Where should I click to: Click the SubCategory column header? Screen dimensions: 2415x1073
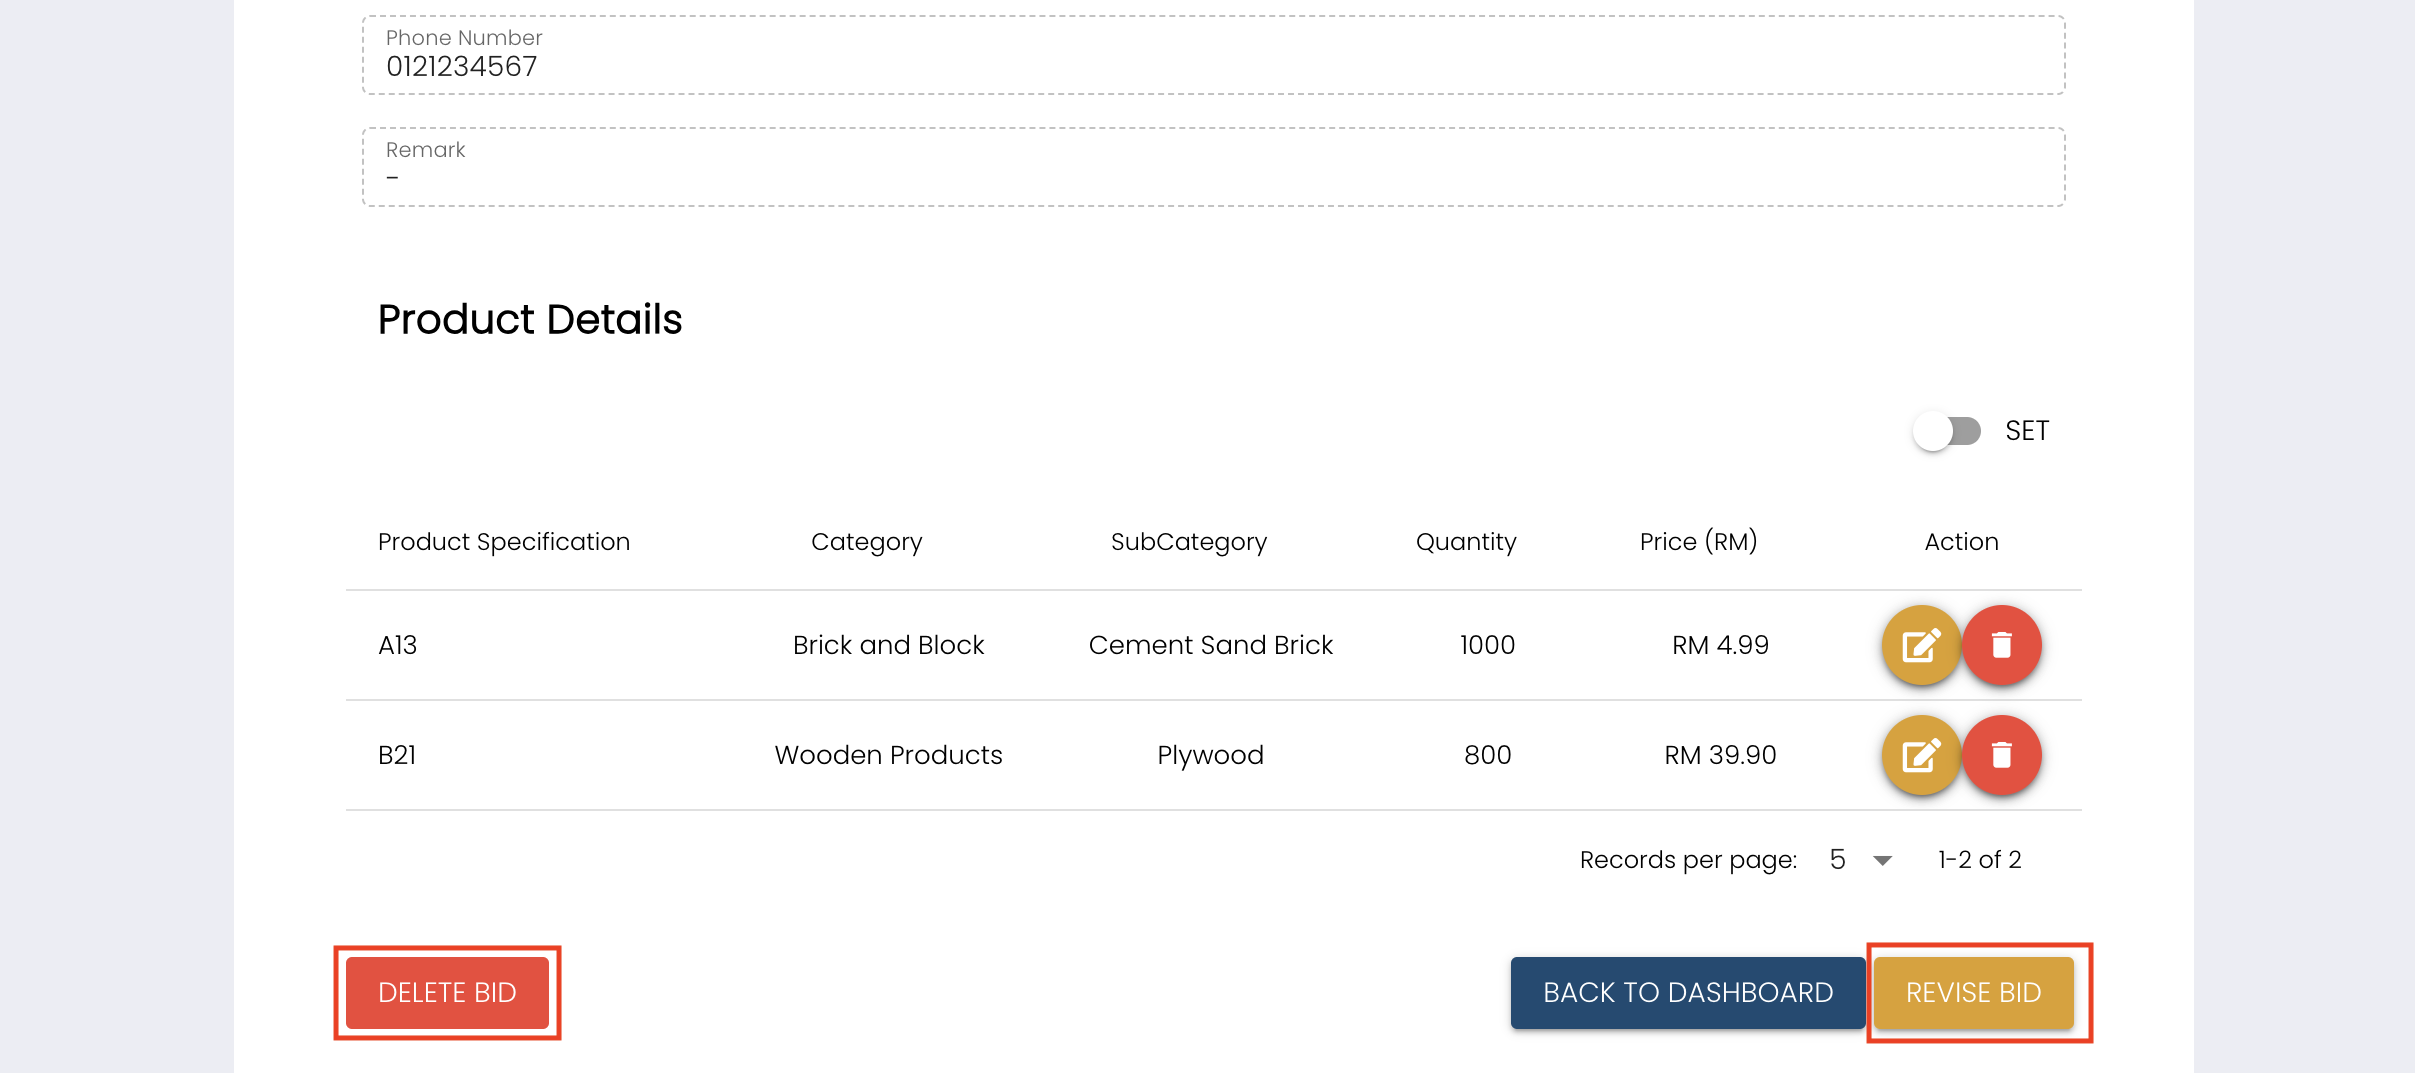click(x=1188, y=542)
